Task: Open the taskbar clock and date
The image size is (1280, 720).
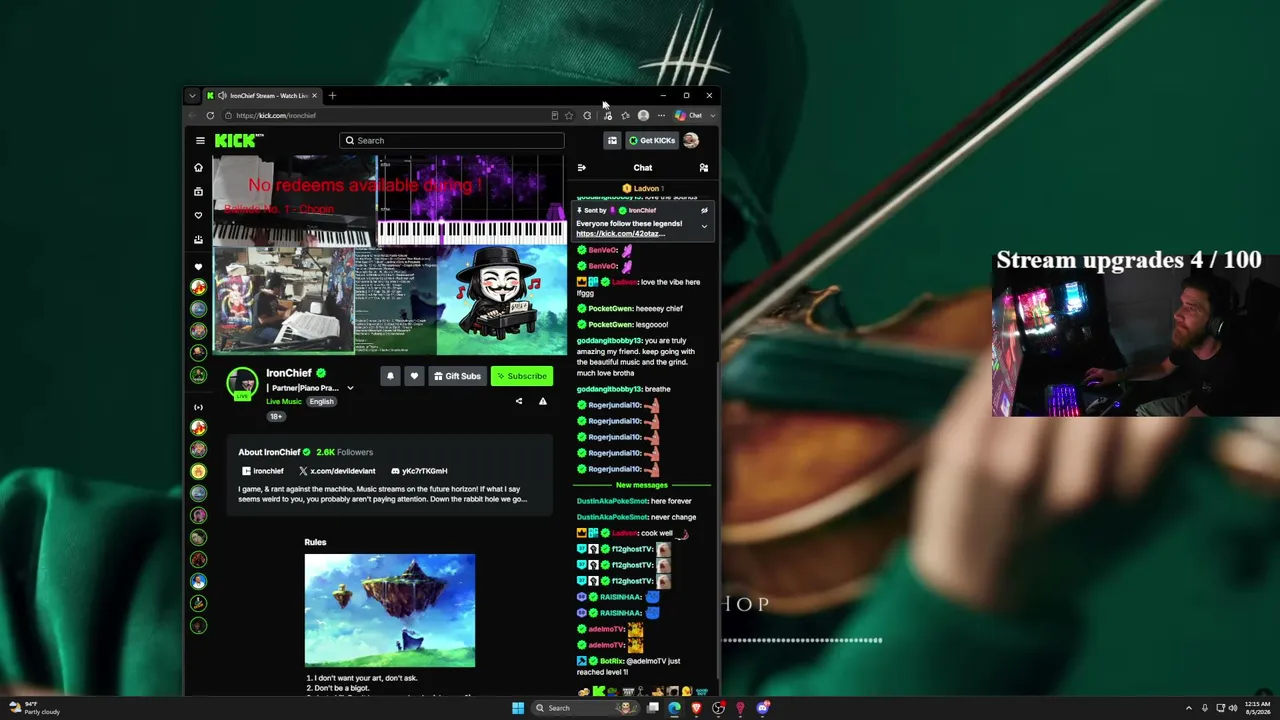Action: click(x=1257, y=708)
